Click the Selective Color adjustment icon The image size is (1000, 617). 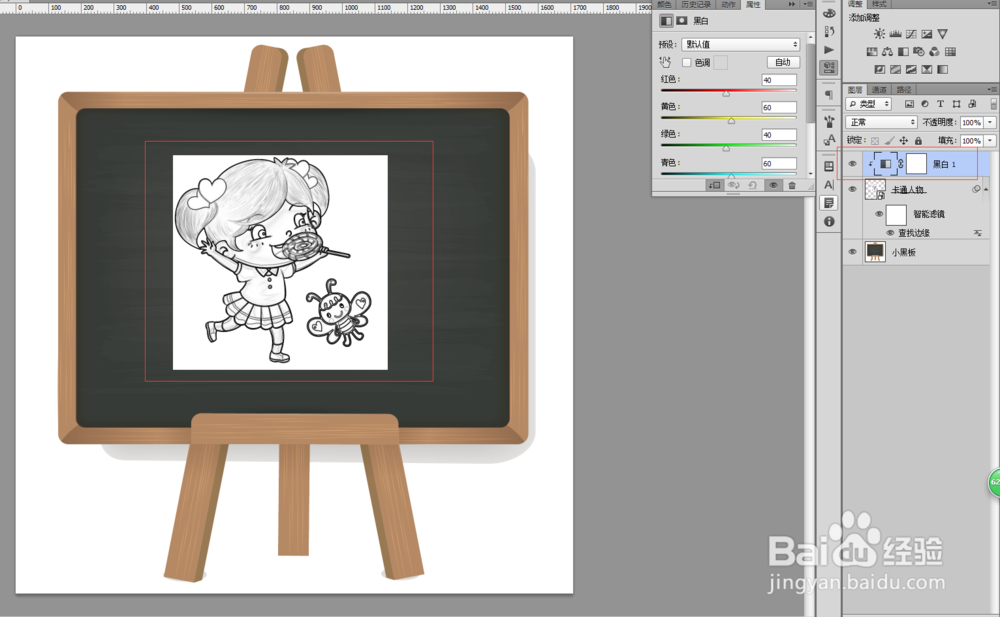pos(927,70)
